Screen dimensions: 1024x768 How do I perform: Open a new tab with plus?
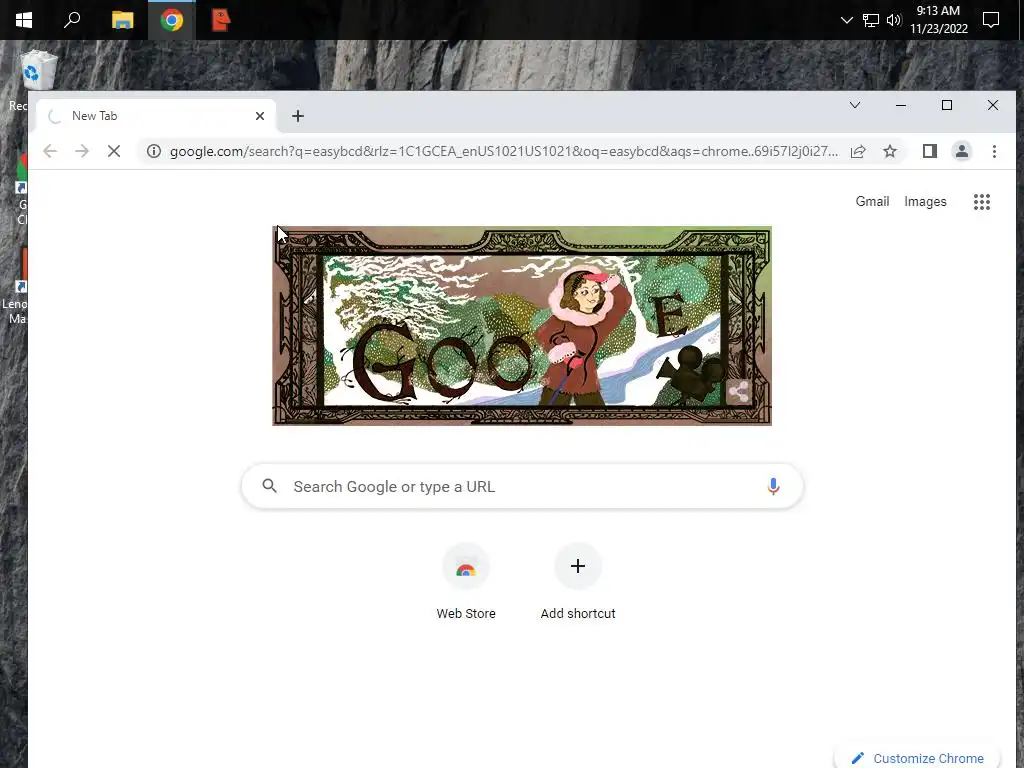(298, 116)
